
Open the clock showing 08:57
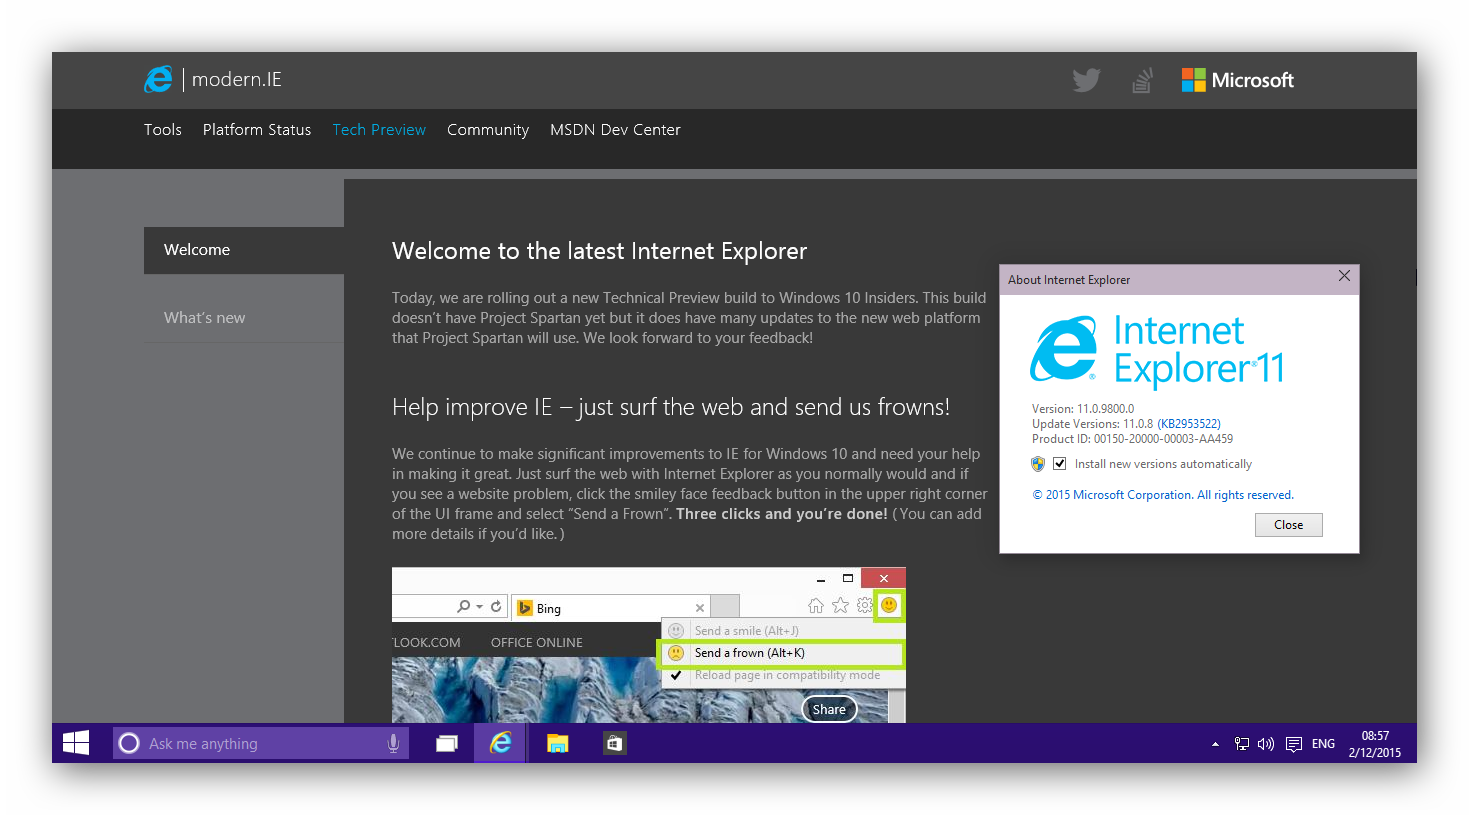pyautogui.click(x=1375, y=744)
